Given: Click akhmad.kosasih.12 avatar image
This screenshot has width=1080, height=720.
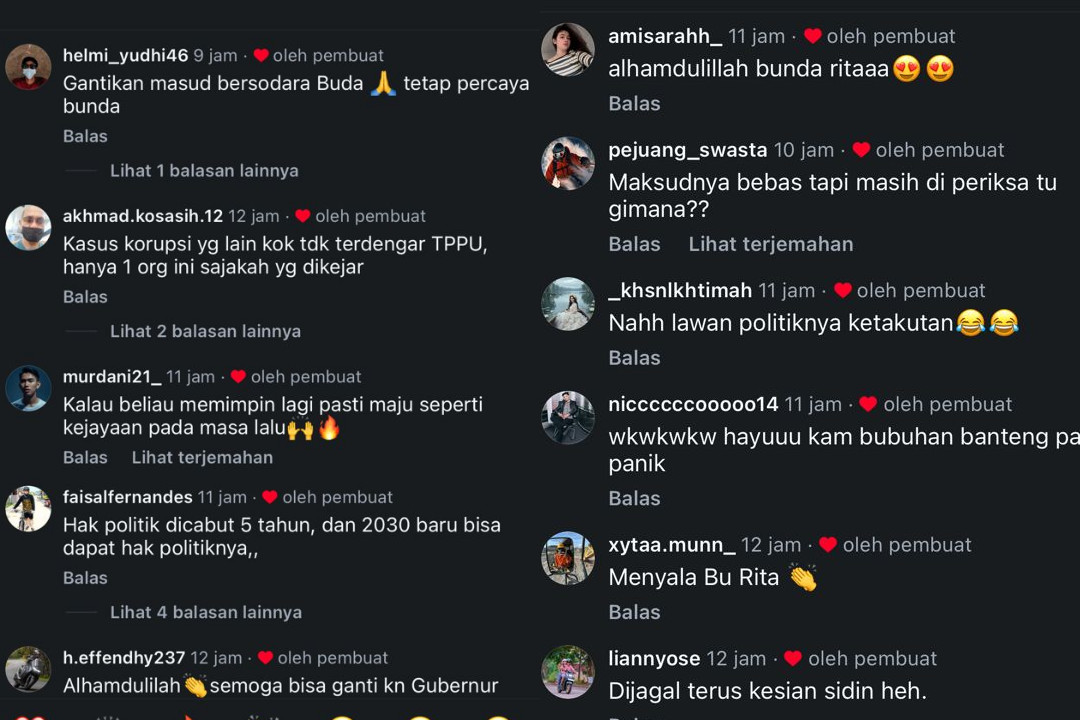Looking at the screenshot, I should pyautogui.click(x=28, y=227).
